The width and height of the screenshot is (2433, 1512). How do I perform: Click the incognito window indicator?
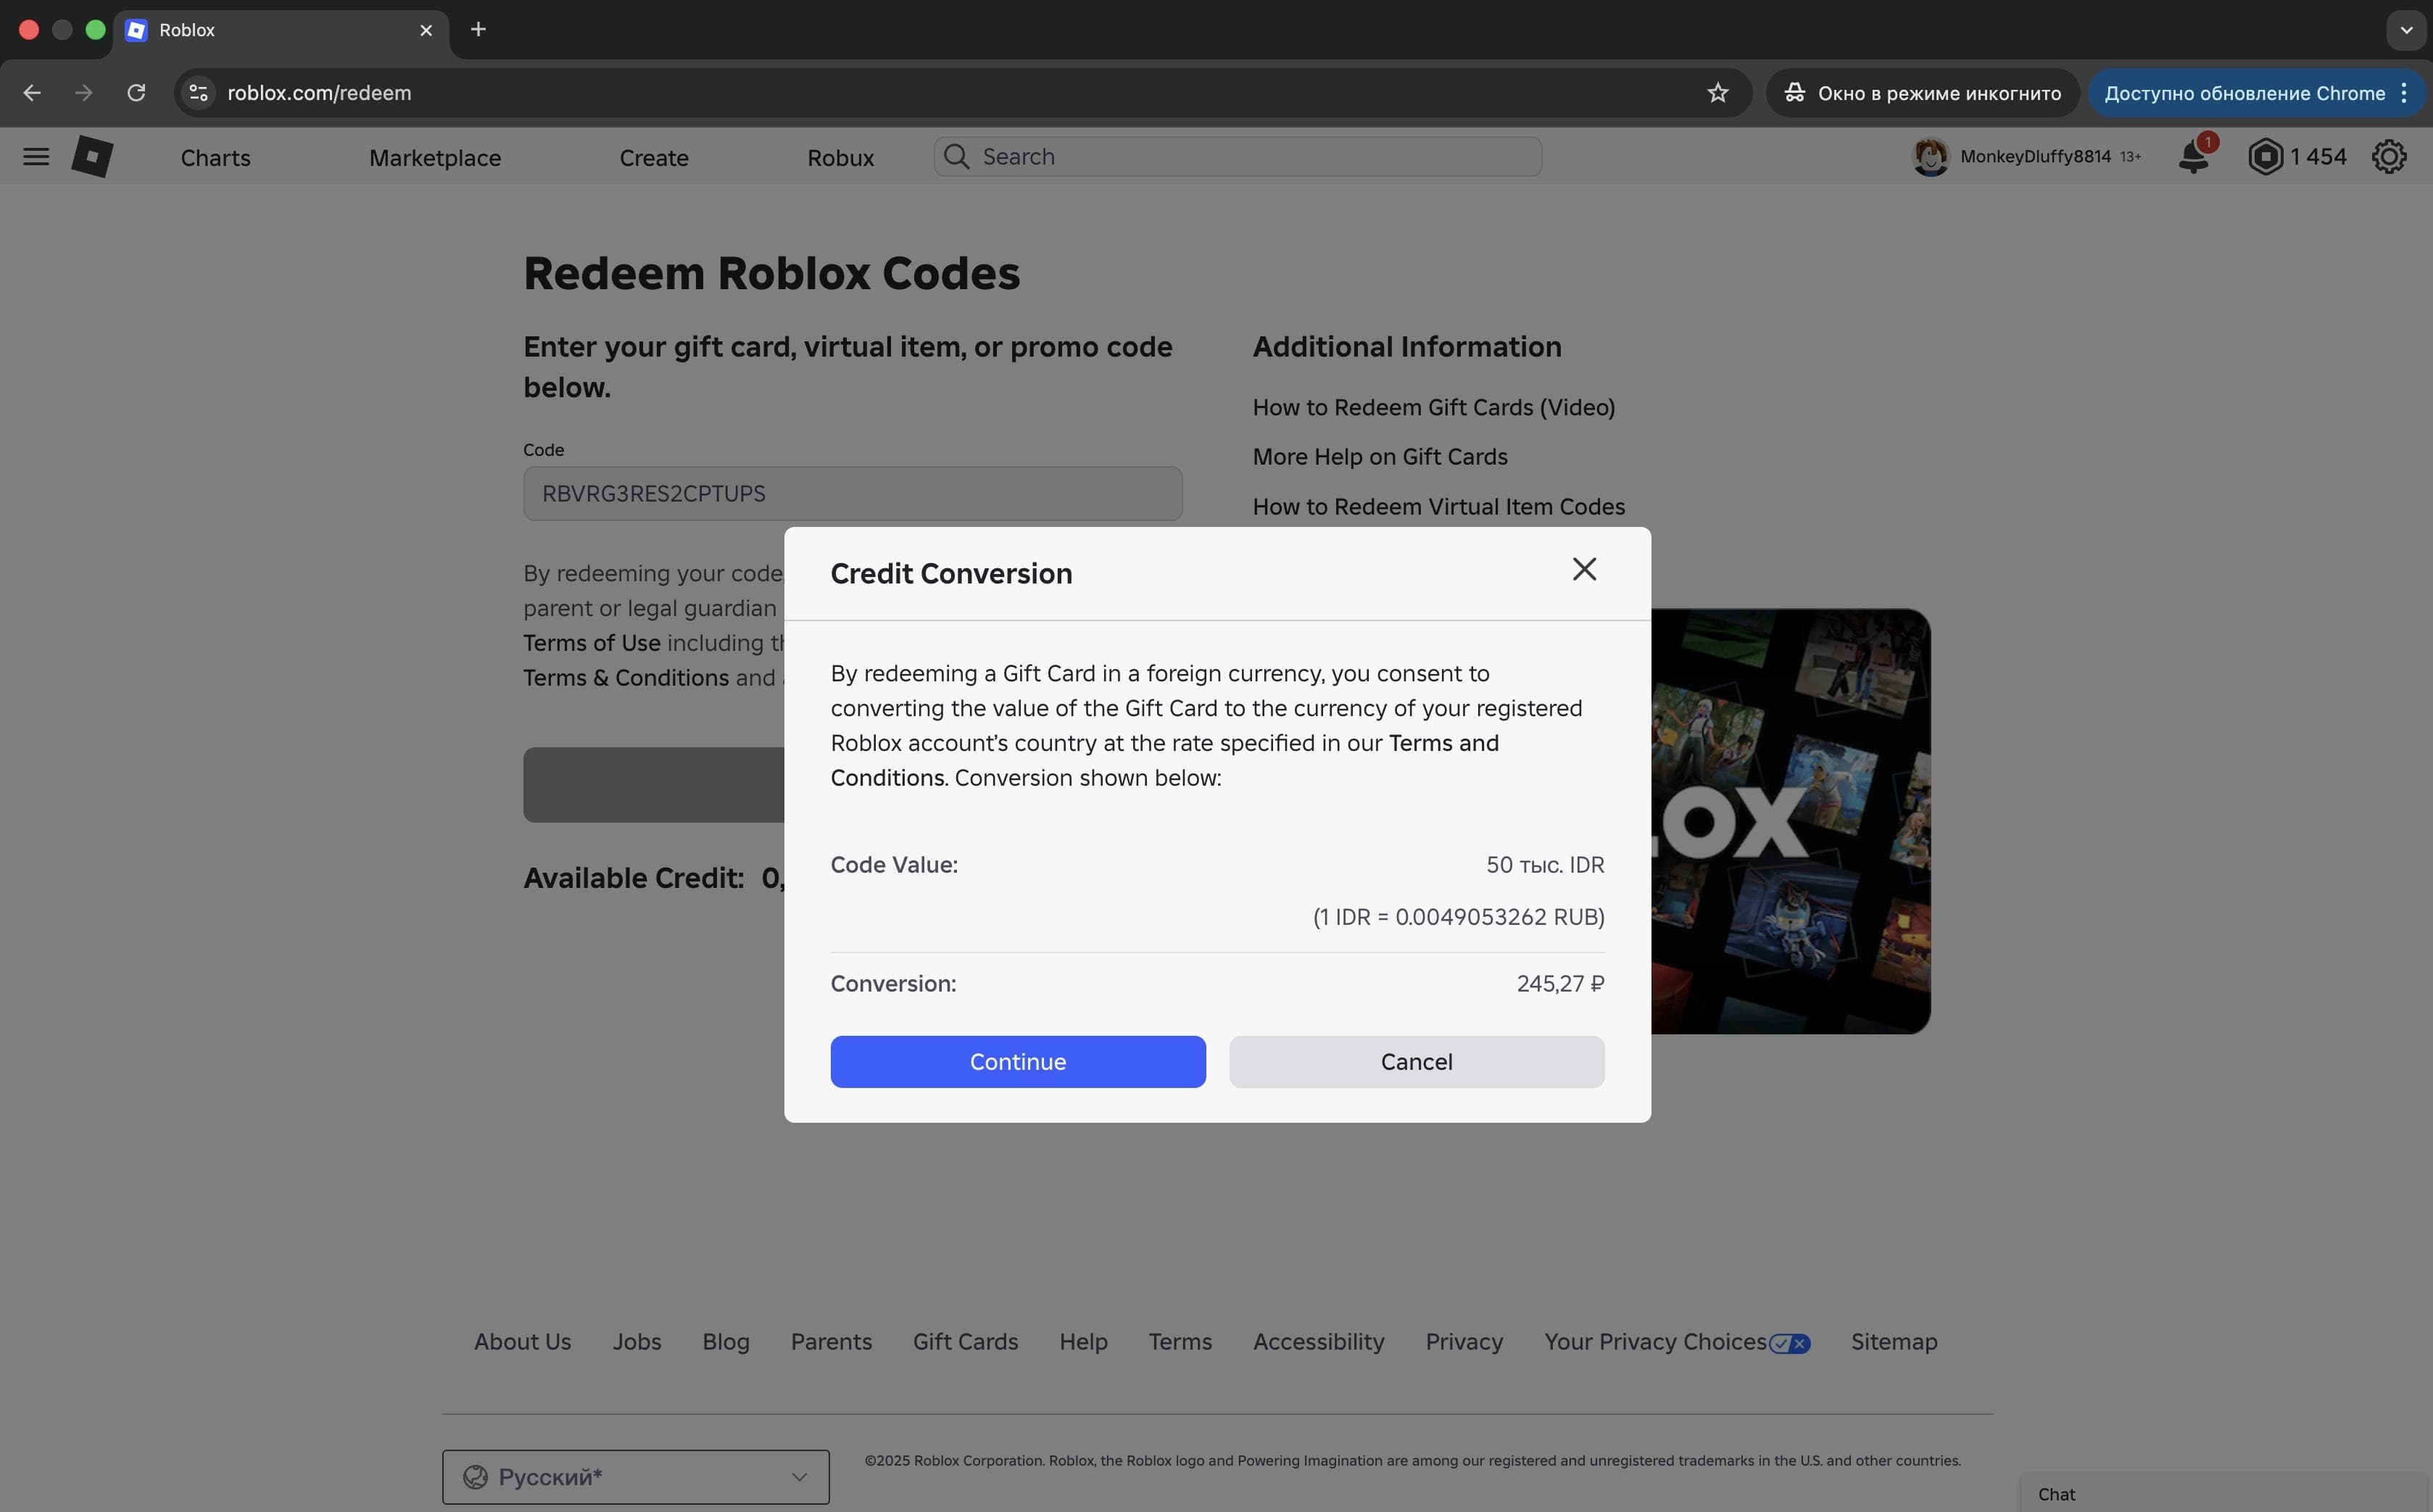pos(1923,93)
